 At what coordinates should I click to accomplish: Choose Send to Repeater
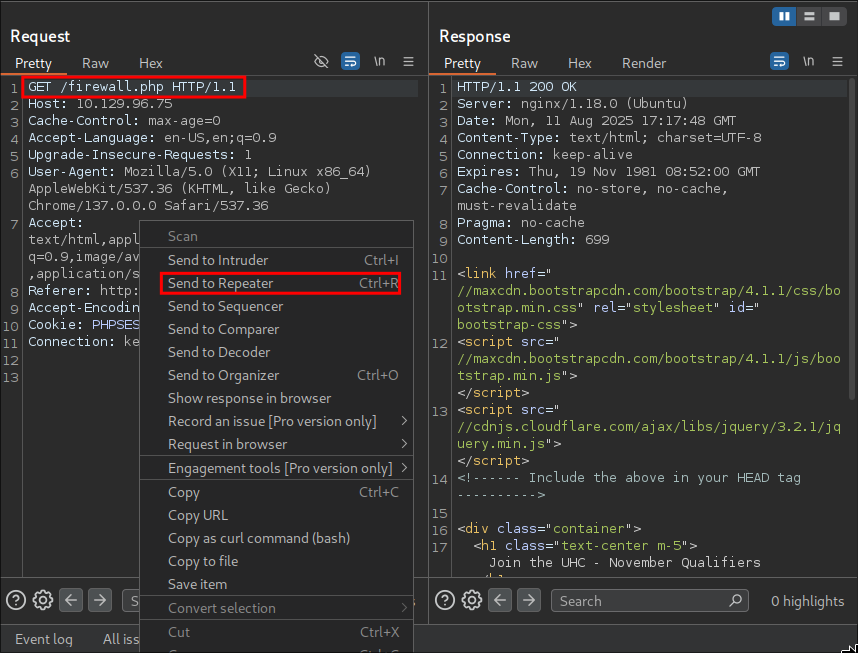[276, 283]
